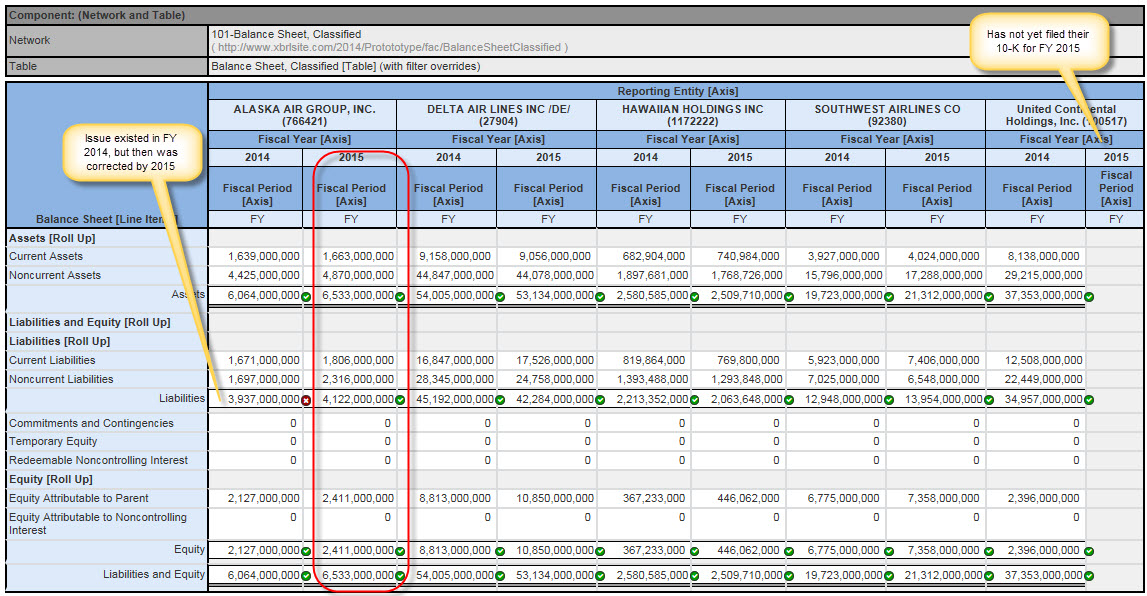Click green check by Delta 2015 Liabilities and Equity
The width and height of the screenshot is (1147, 596).
click(600, 575)
